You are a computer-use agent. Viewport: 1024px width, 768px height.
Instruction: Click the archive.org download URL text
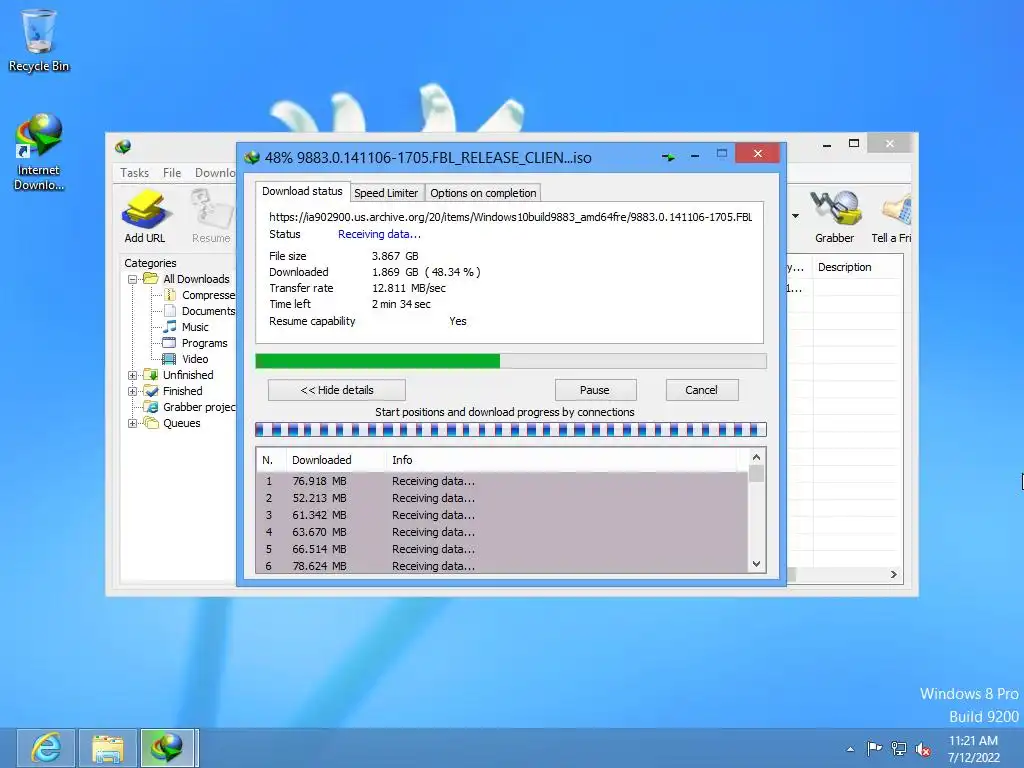(x=511, y=217)
